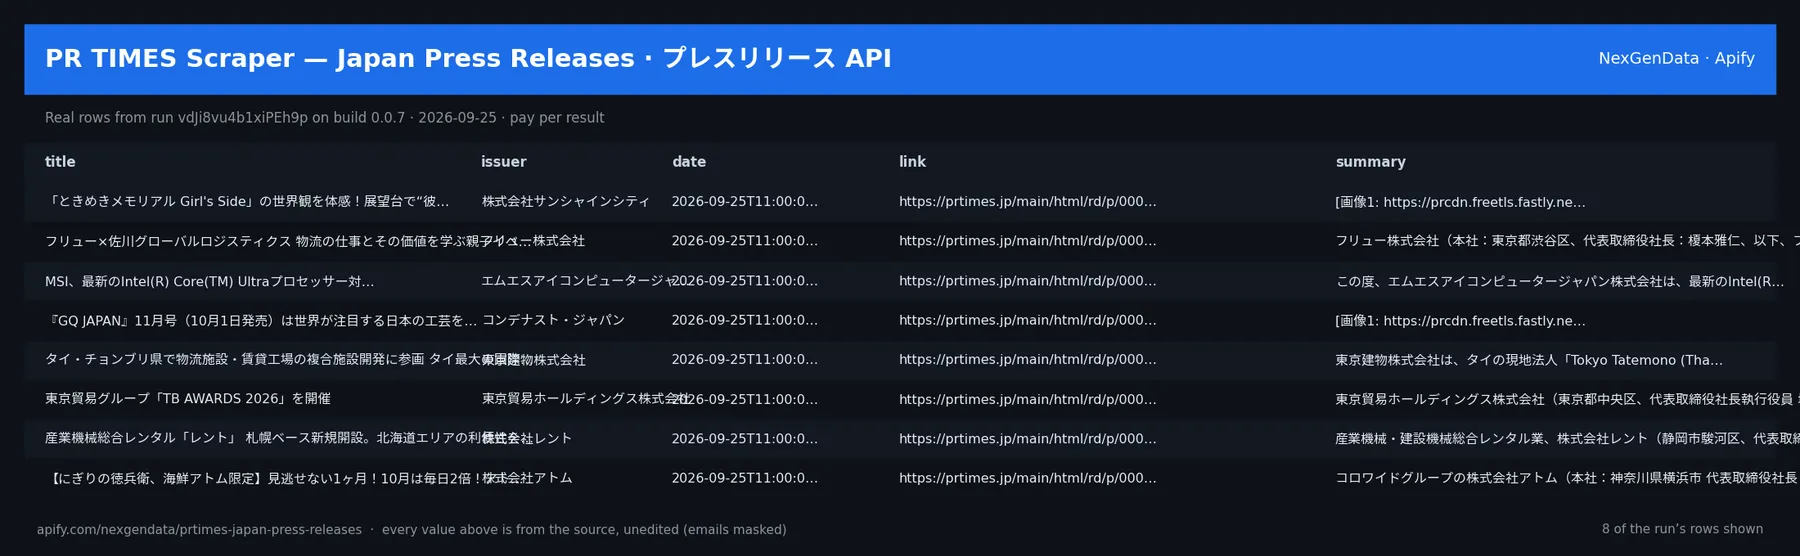Click the 'issuer' column header
1800x556 pixels.
pos(503,161)
